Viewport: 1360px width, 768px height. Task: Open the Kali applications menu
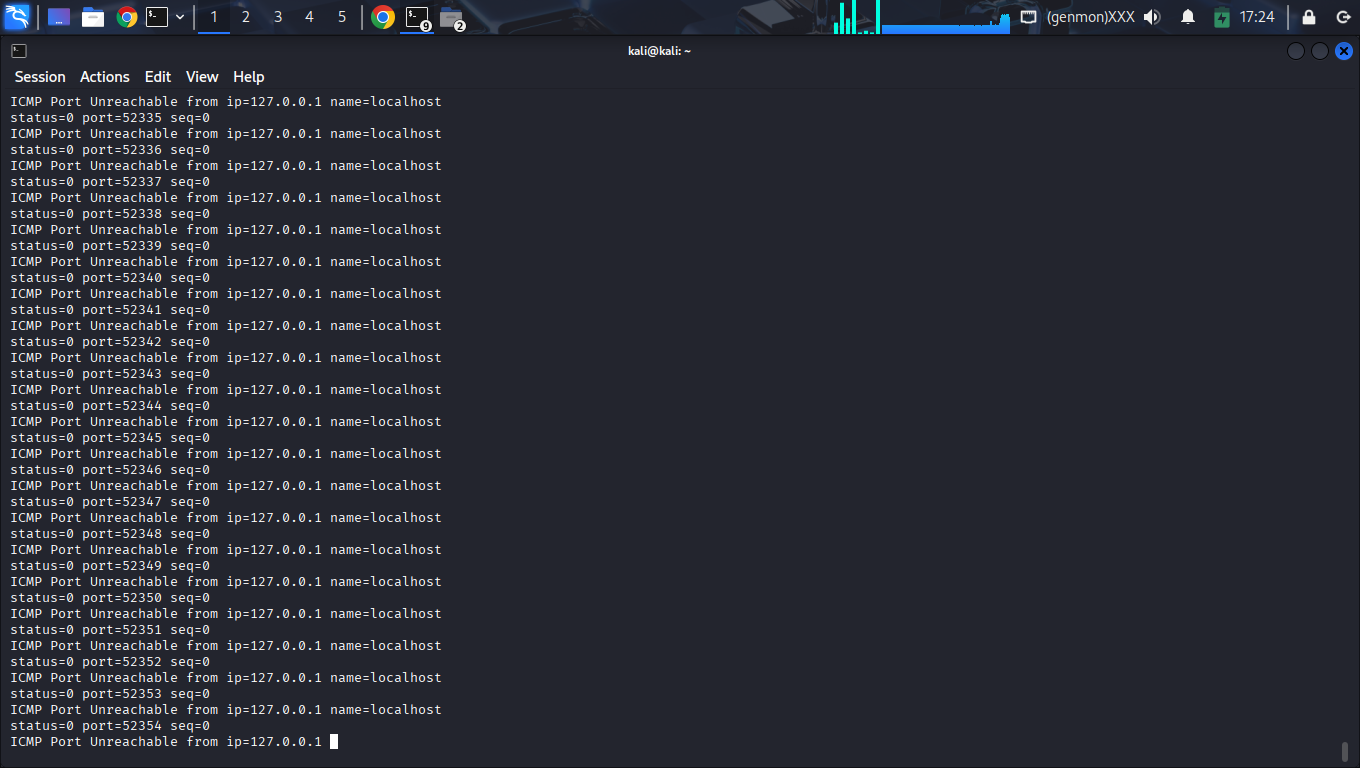[x=17, y=17]
